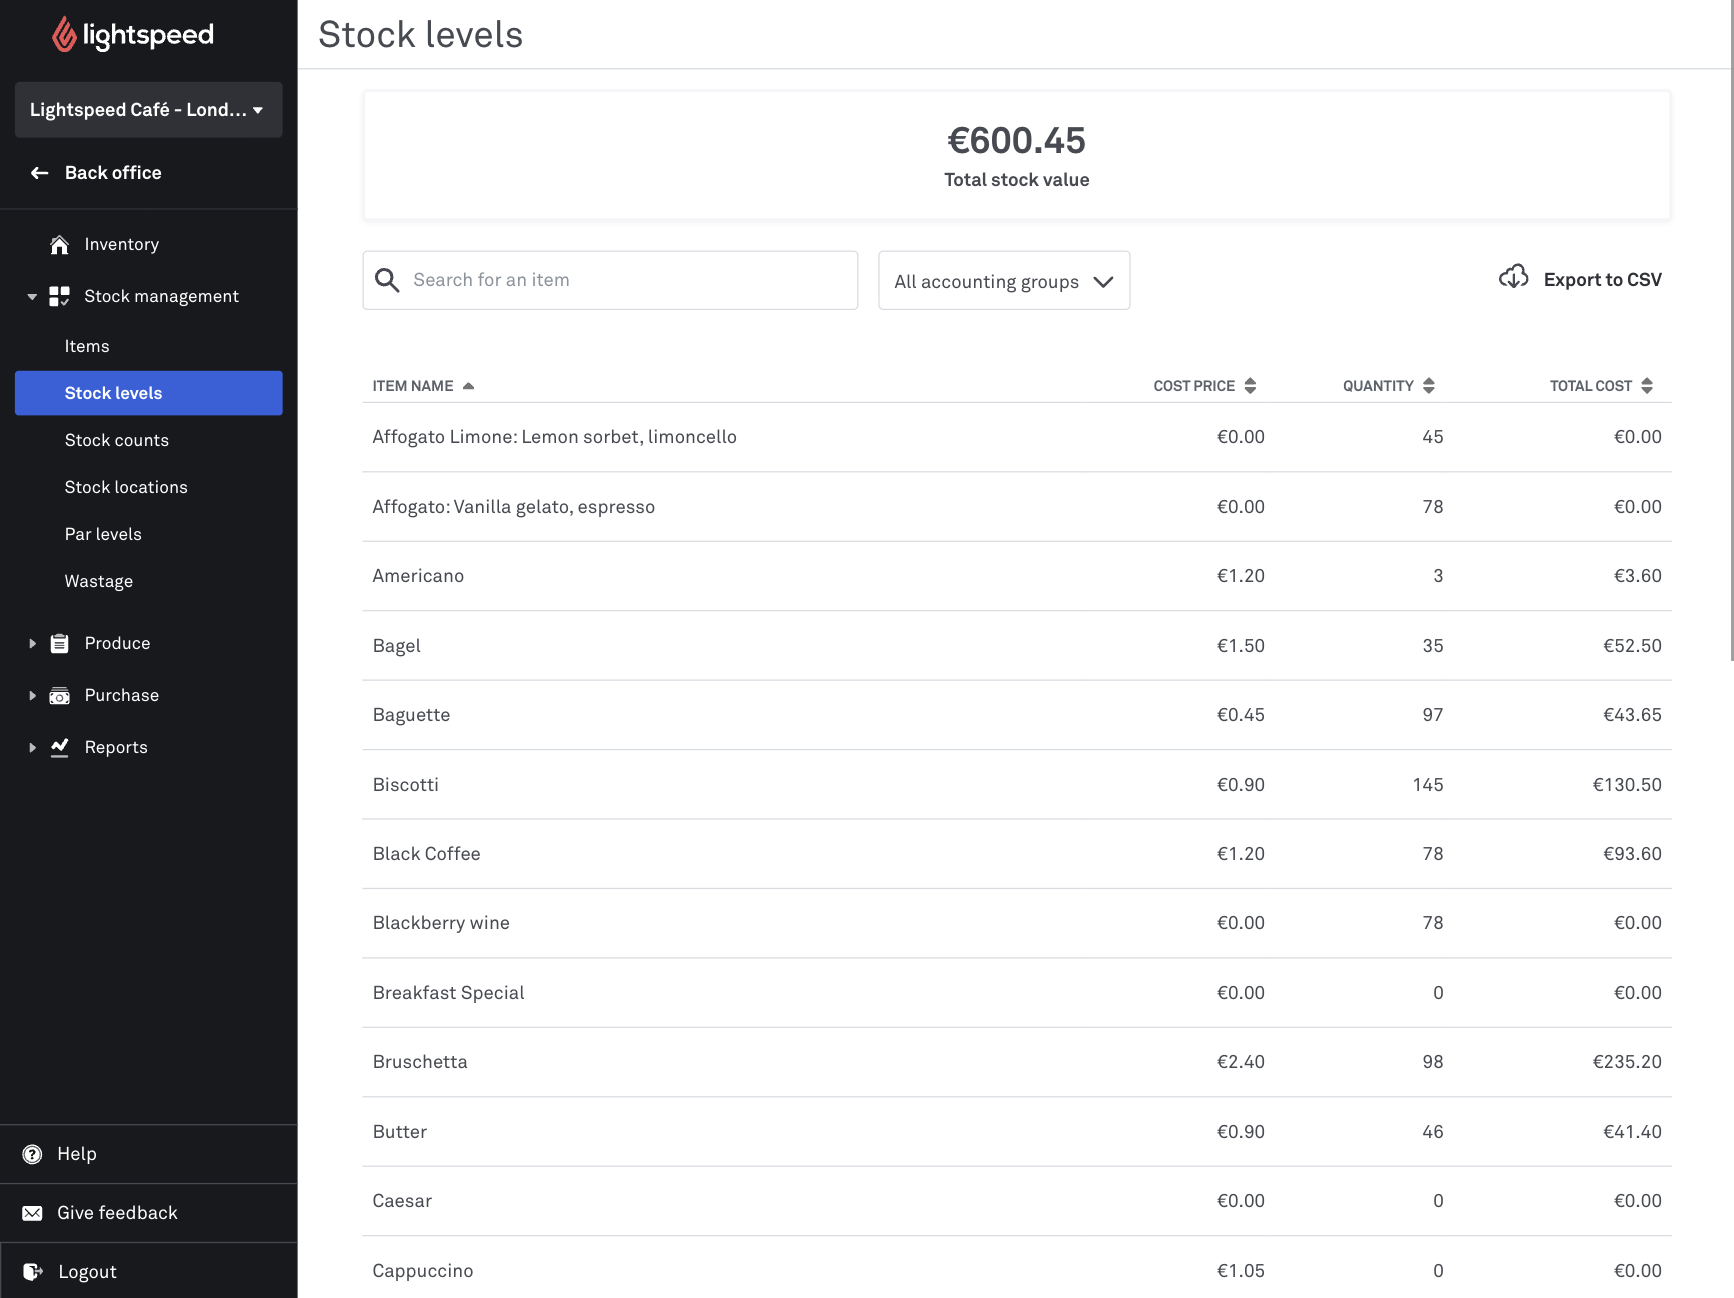The width and height of the screenshot is (1734, 1298).
Task: Click the Lightspeed flame logo
Action: pyautogui.click(x=65, y=33)
